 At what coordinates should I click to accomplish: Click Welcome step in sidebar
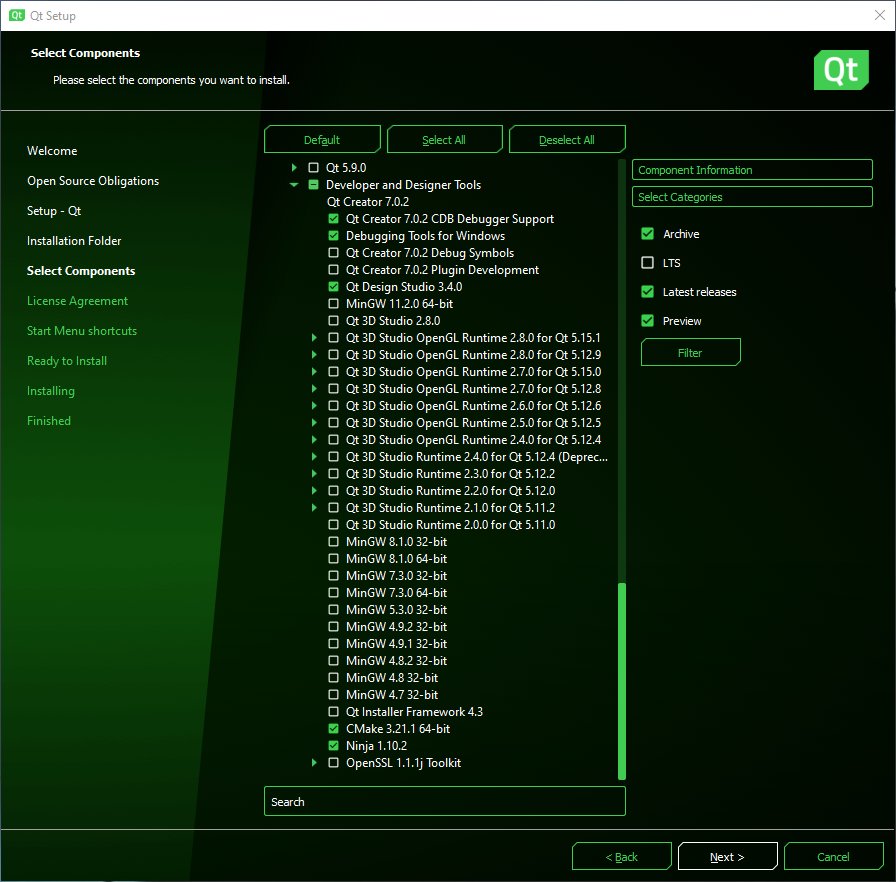pos(52,151)
